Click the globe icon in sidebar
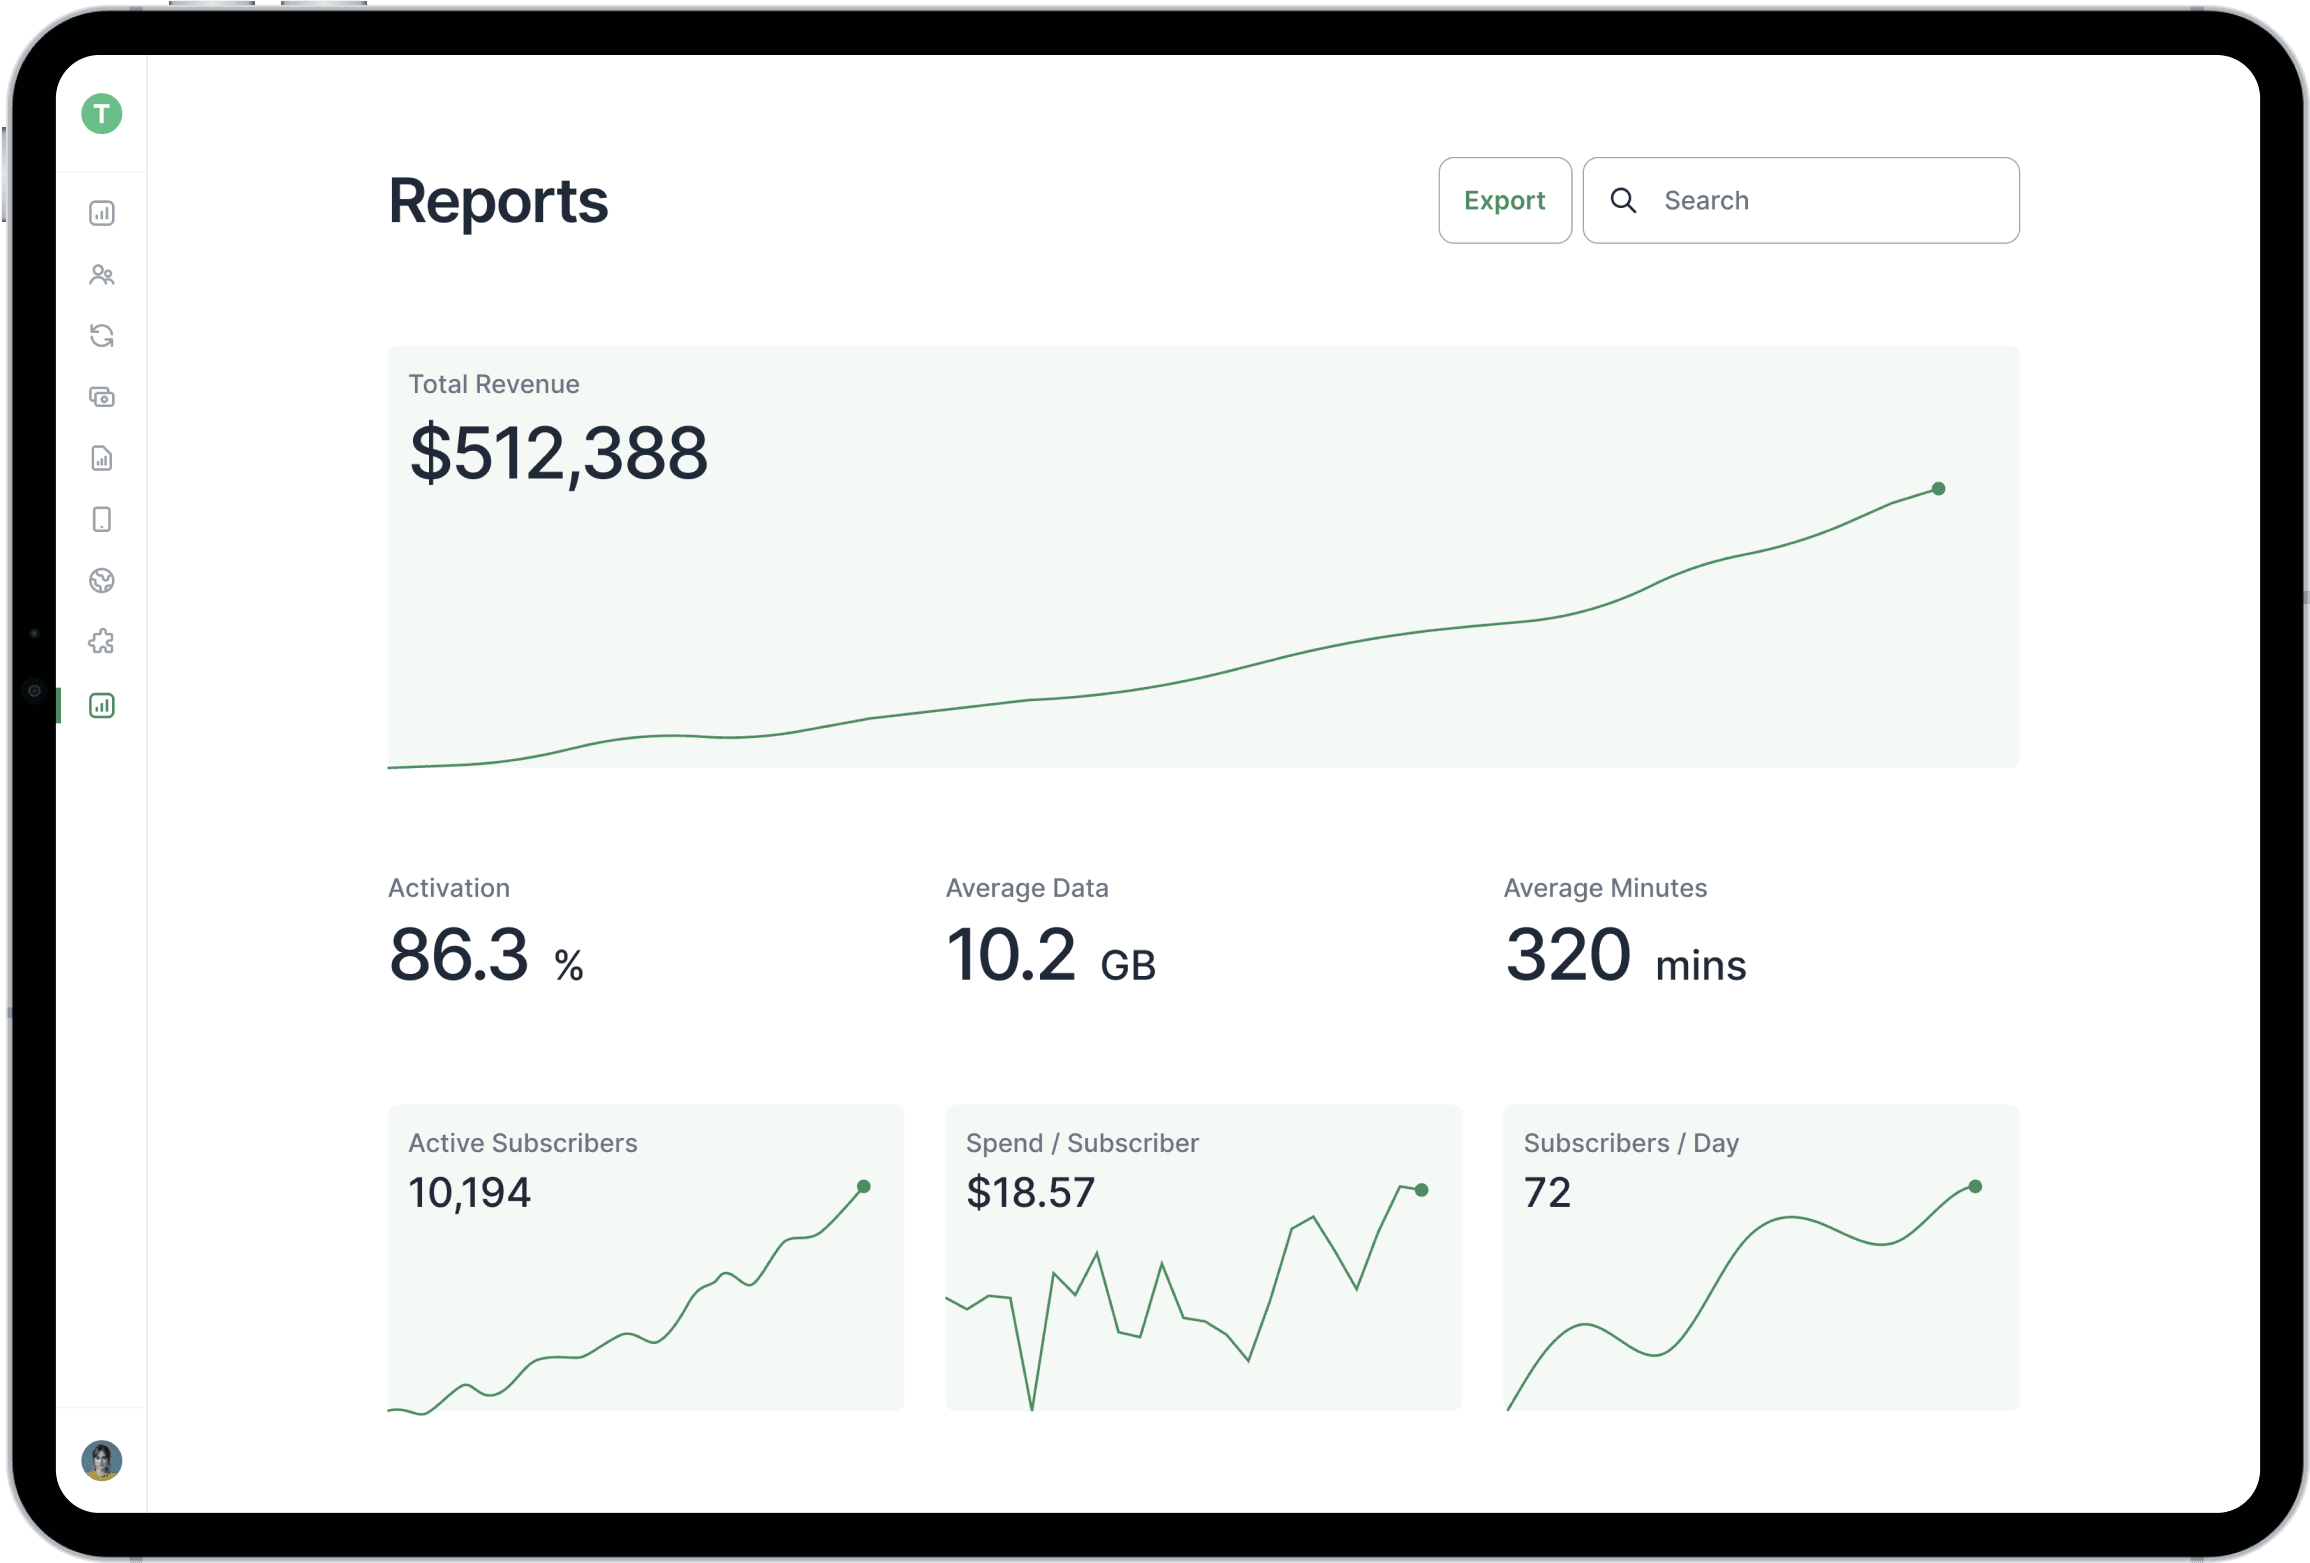 pyautogui.click(x=102, y=581)
